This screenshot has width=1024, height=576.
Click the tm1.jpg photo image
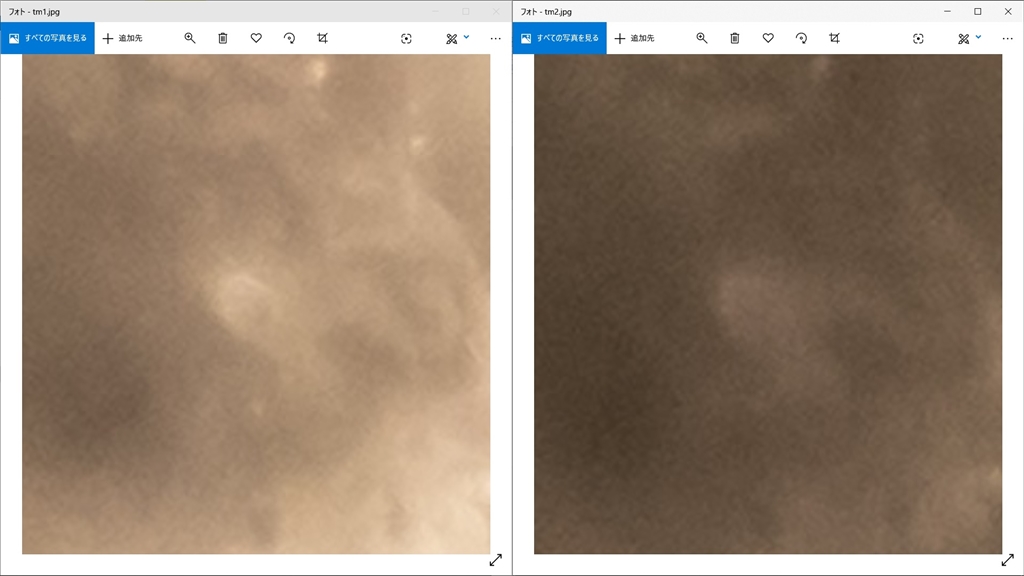256,304
